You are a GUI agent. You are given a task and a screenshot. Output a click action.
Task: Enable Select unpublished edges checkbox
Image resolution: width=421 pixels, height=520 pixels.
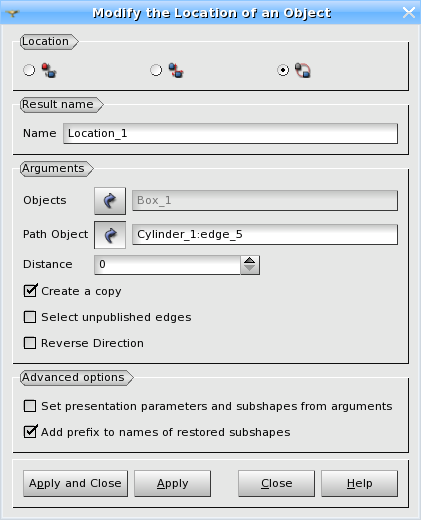[x=30, y=317]
